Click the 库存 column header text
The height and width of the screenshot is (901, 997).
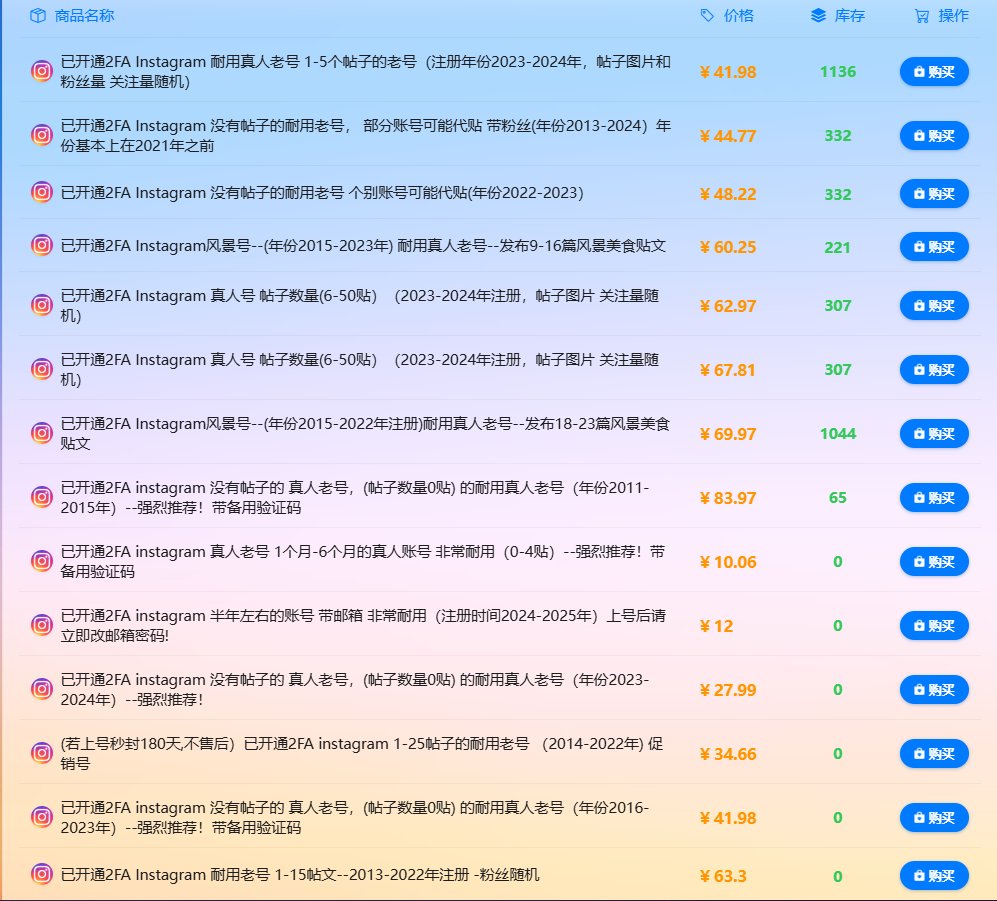[x=849, y=15]
